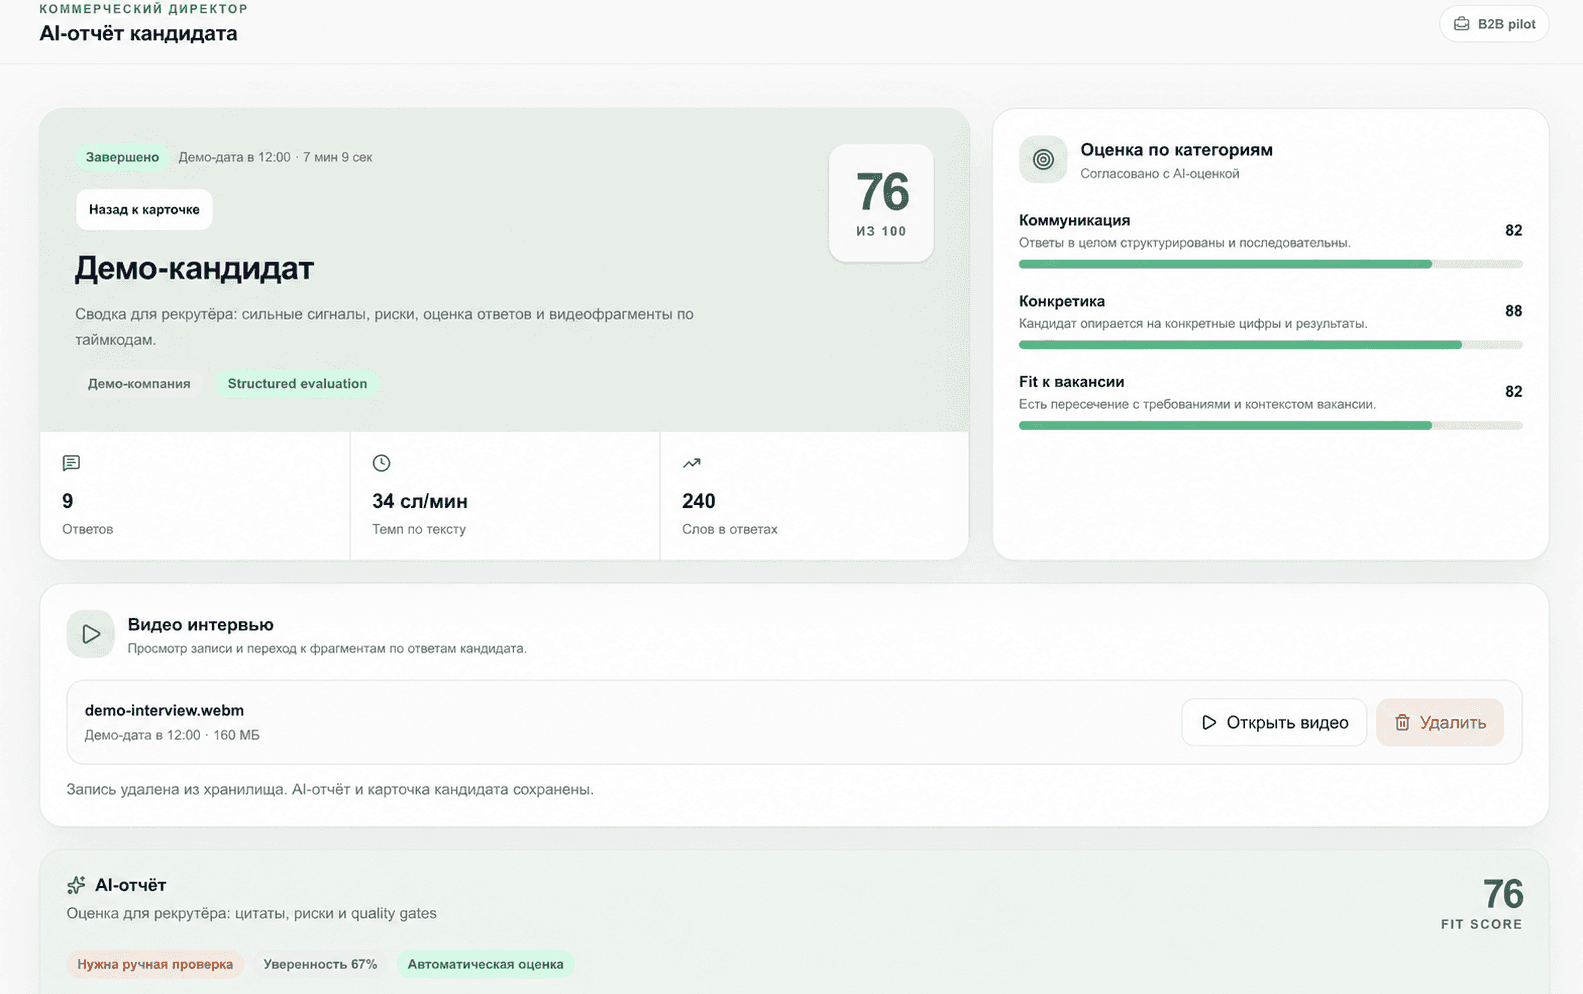Click the play icon beside Видео интервью heading
Image resolution: width=1583 pixels, height=994 pixels.
[x=91, y=634]
